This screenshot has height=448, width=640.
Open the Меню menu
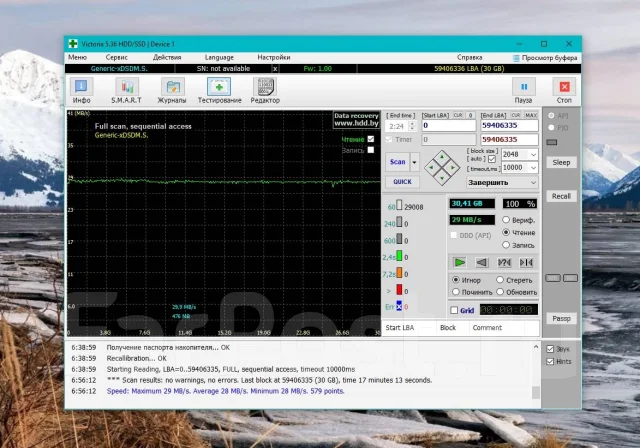[x=78, y=58]
